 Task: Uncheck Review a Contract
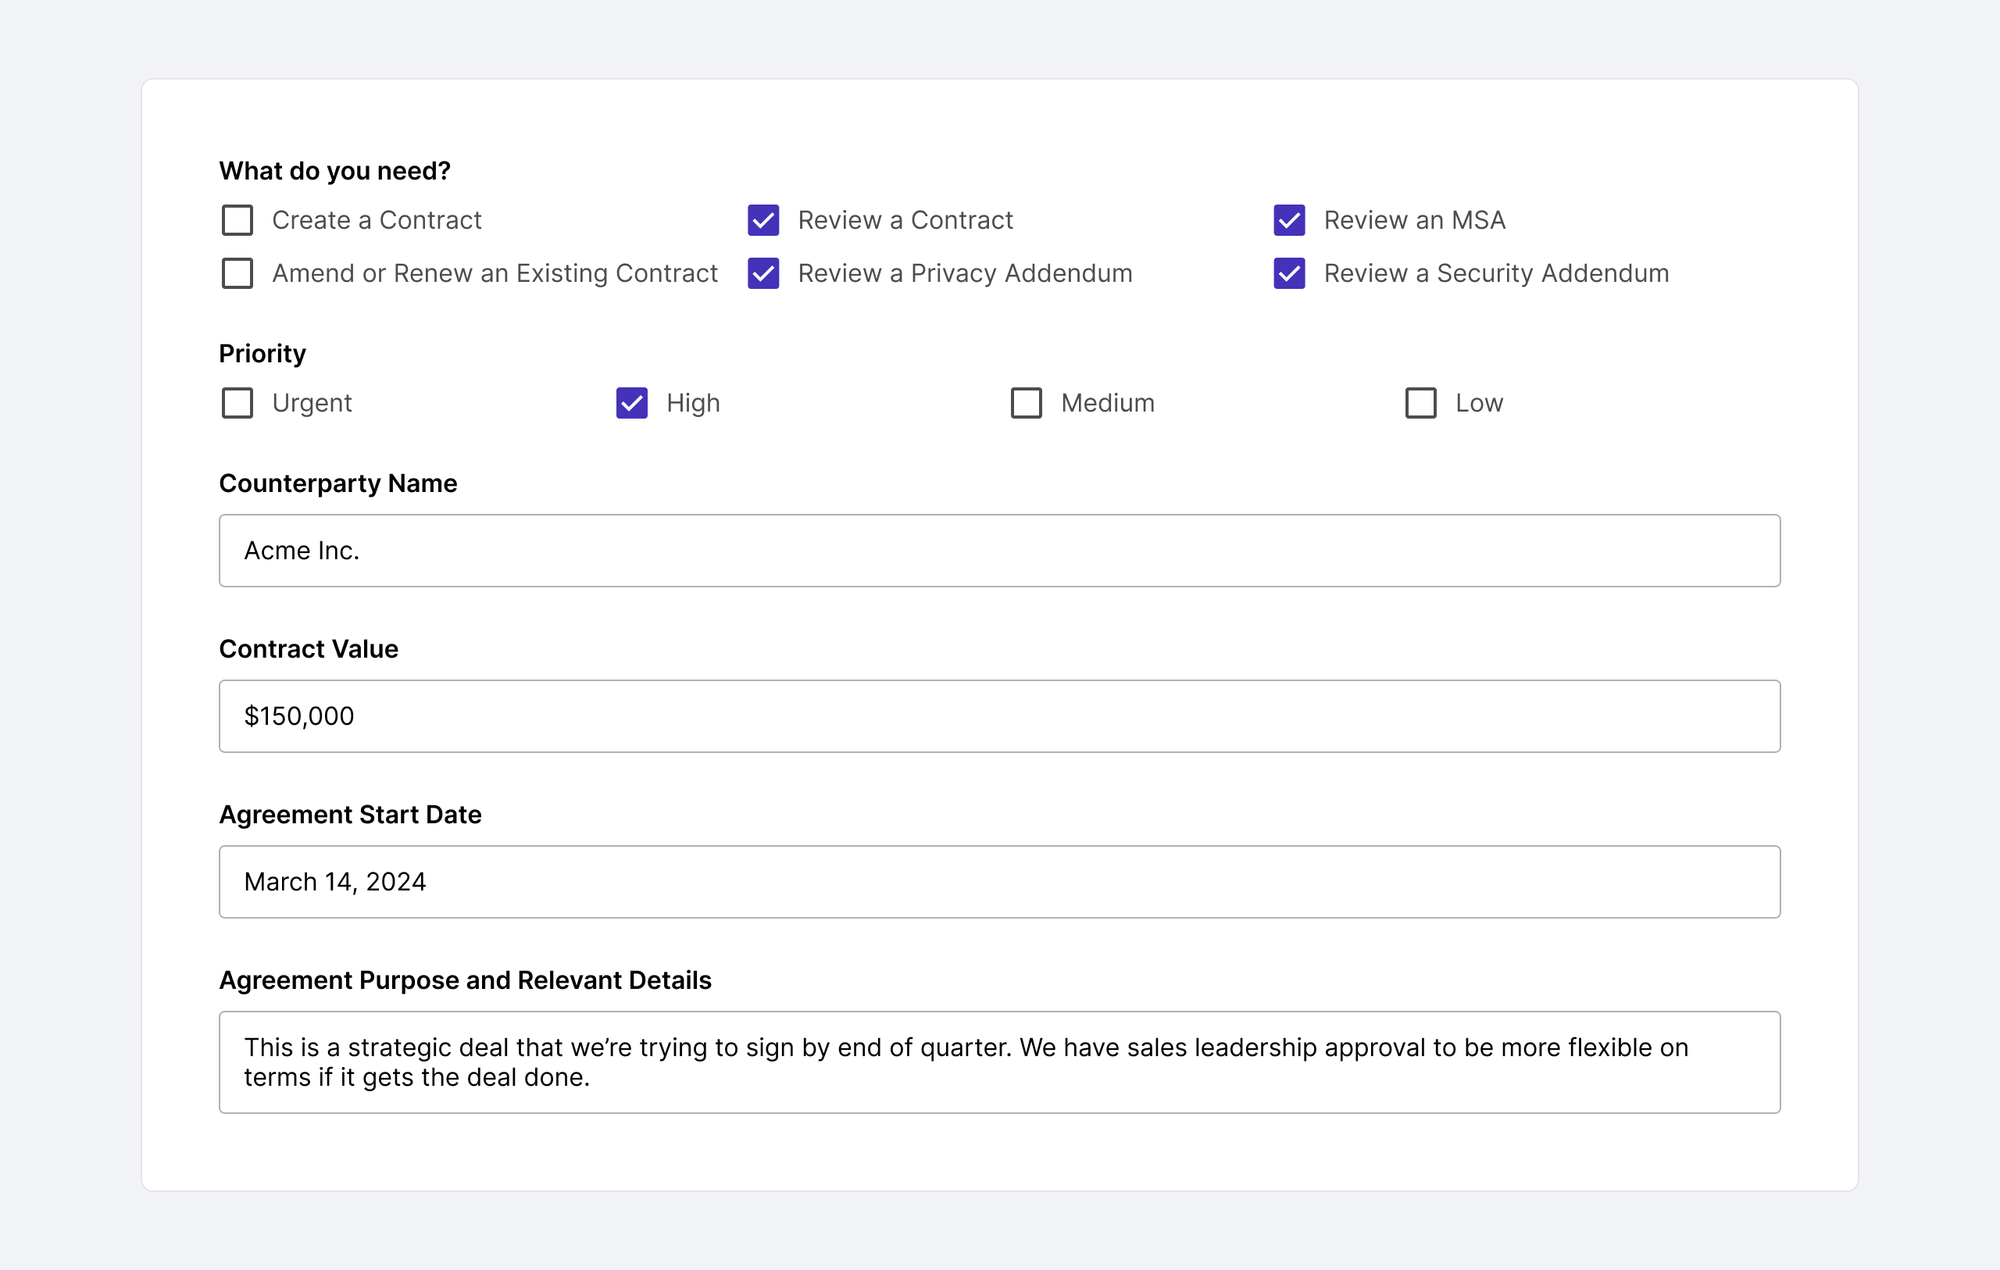pyautogui.click(x=763, y=220)
